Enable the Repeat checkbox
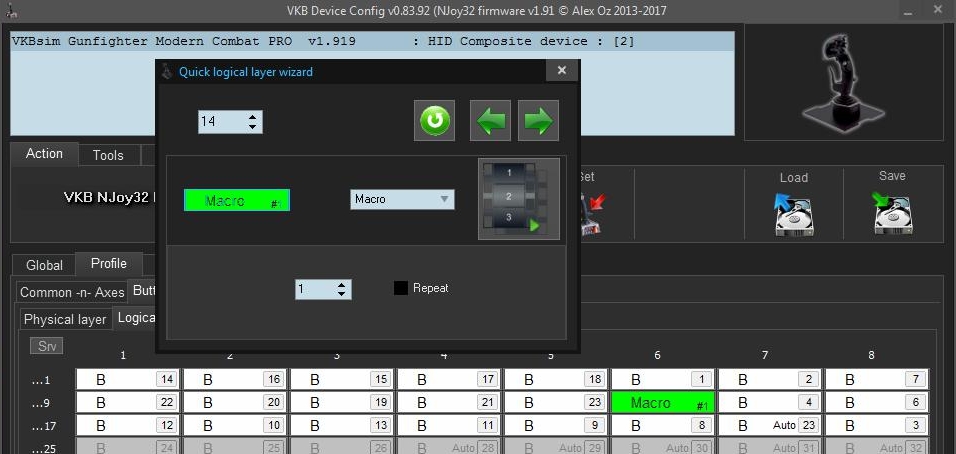 point(401,288)
